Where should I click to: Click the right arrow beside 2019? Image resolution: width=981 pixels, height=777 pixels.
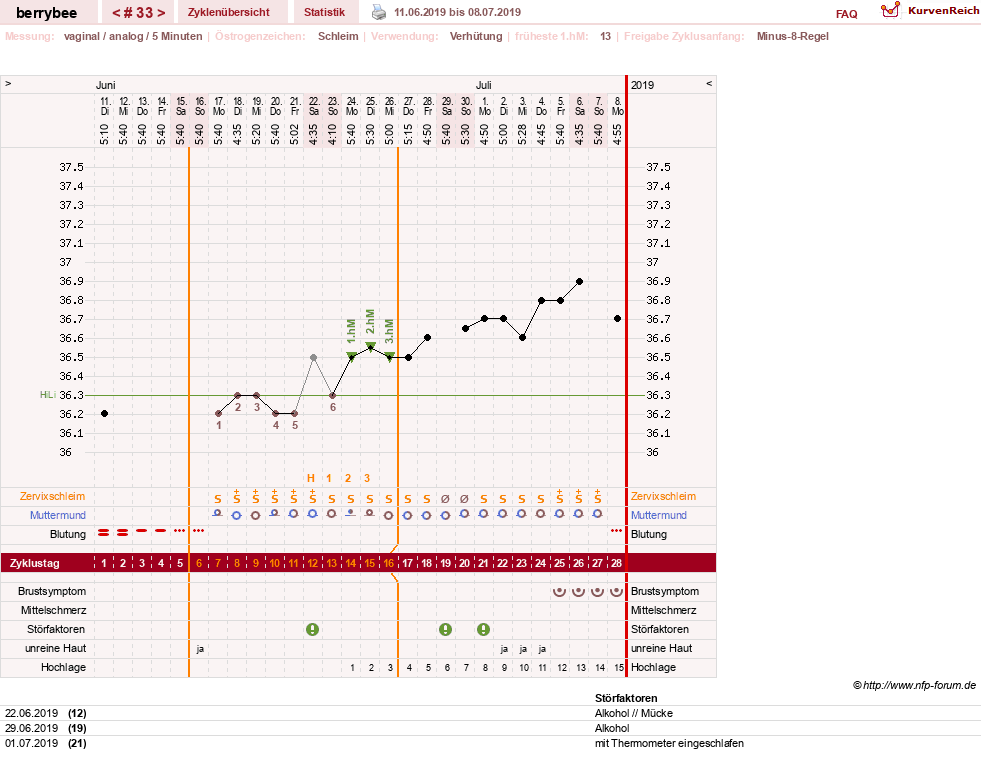pos(709,83)
